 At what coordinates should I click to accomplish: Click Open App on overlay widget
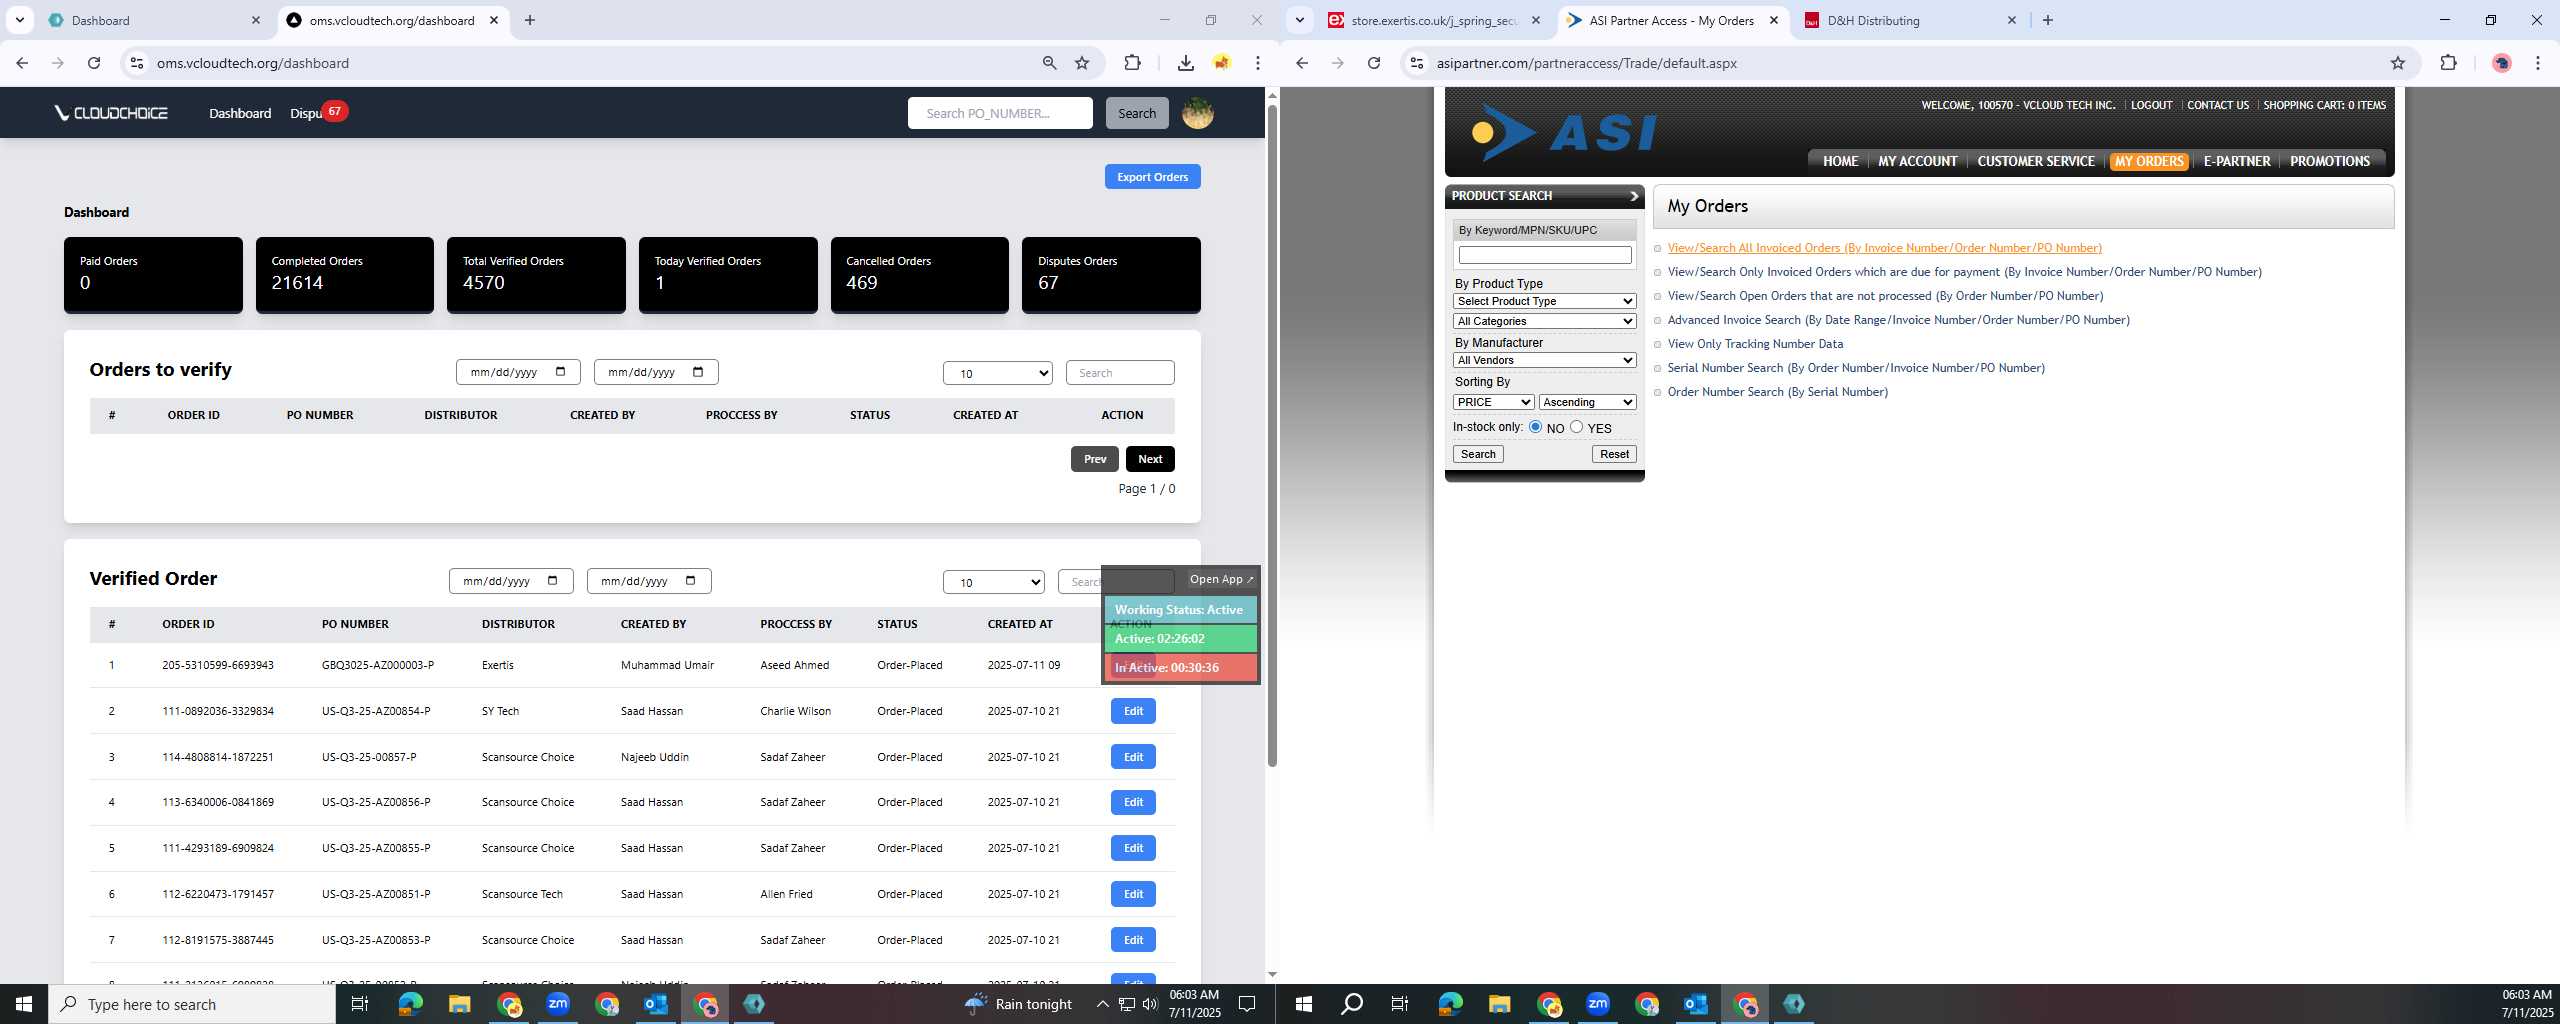point(1221,579)
